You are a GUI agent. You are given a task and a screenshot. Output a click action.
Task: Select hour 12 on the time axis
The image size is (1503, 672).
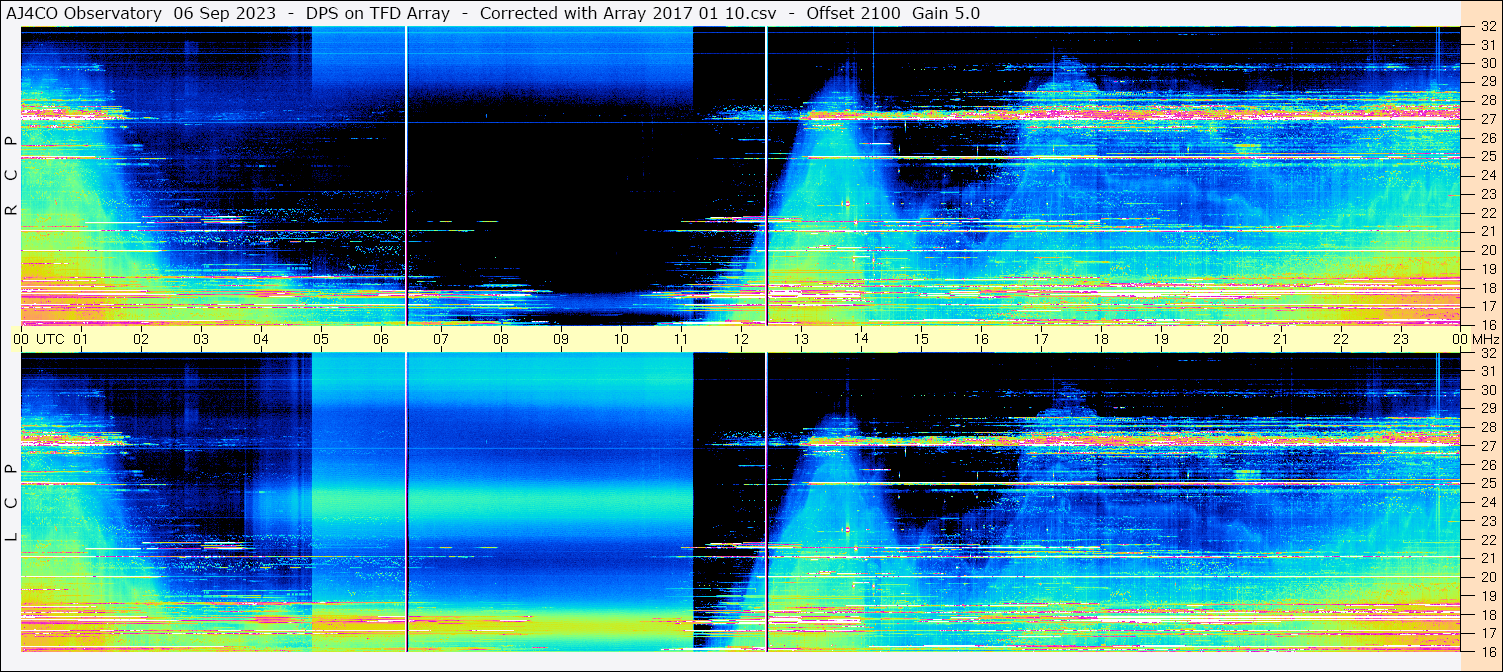point(741,340)
